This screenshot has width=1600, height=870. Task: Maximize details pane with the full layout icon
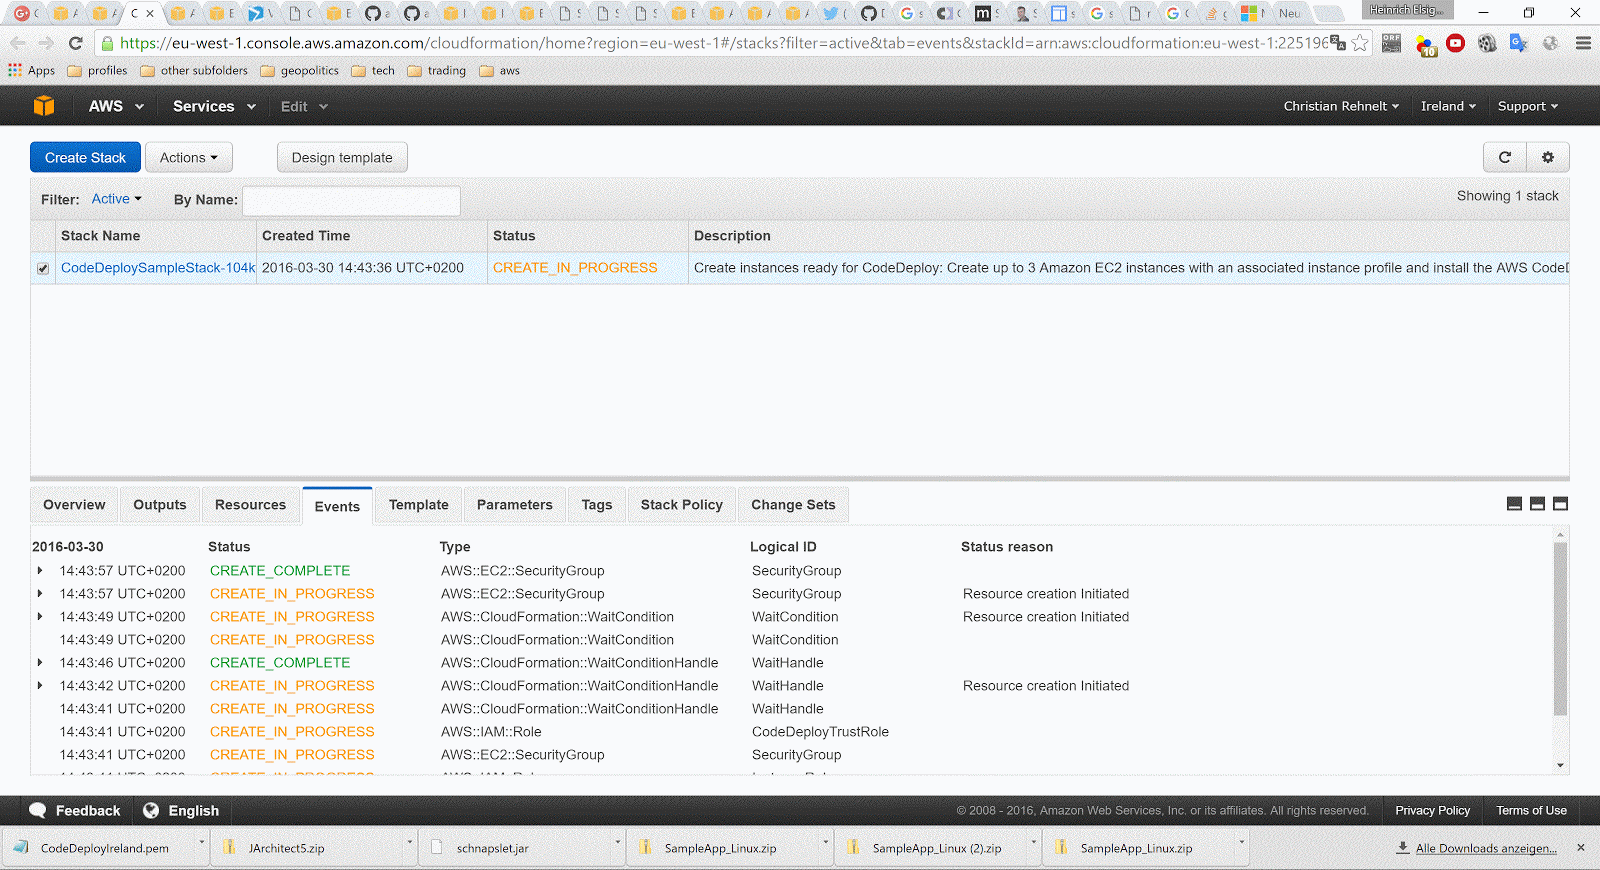coord(1560,504)
